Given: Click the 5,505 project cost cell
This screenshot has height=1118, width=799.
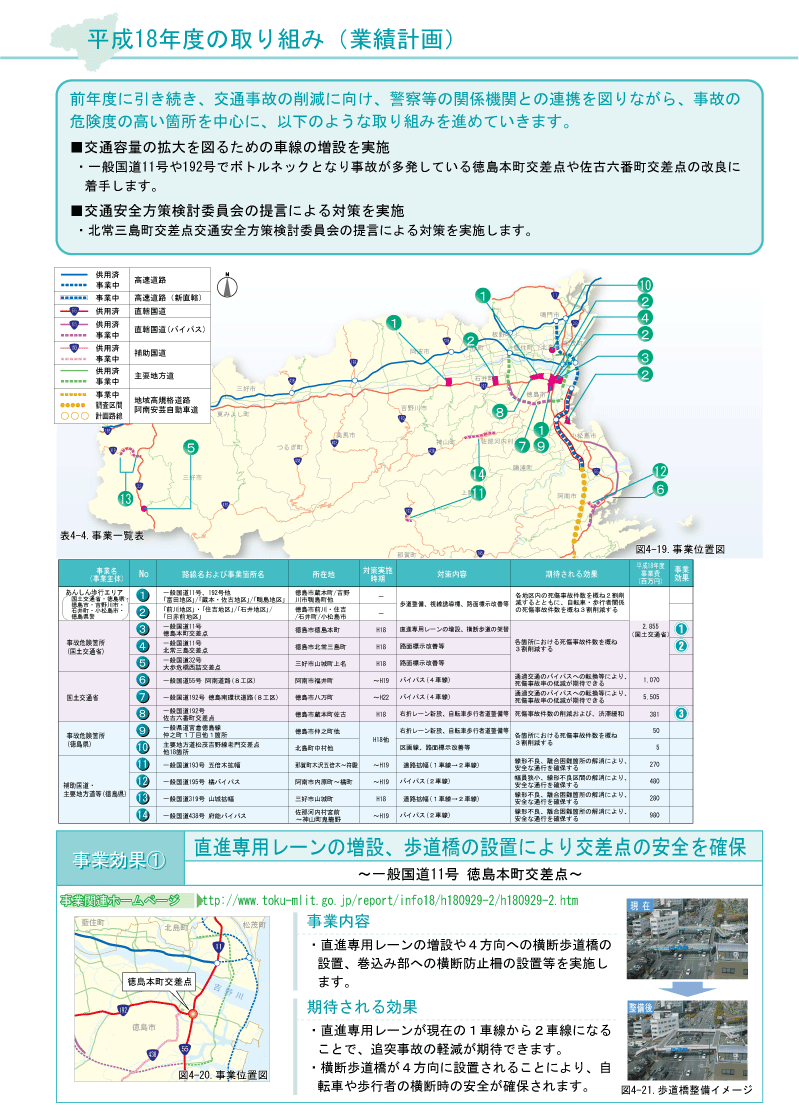Looking at the screenshot, I should tap(651, 697).
